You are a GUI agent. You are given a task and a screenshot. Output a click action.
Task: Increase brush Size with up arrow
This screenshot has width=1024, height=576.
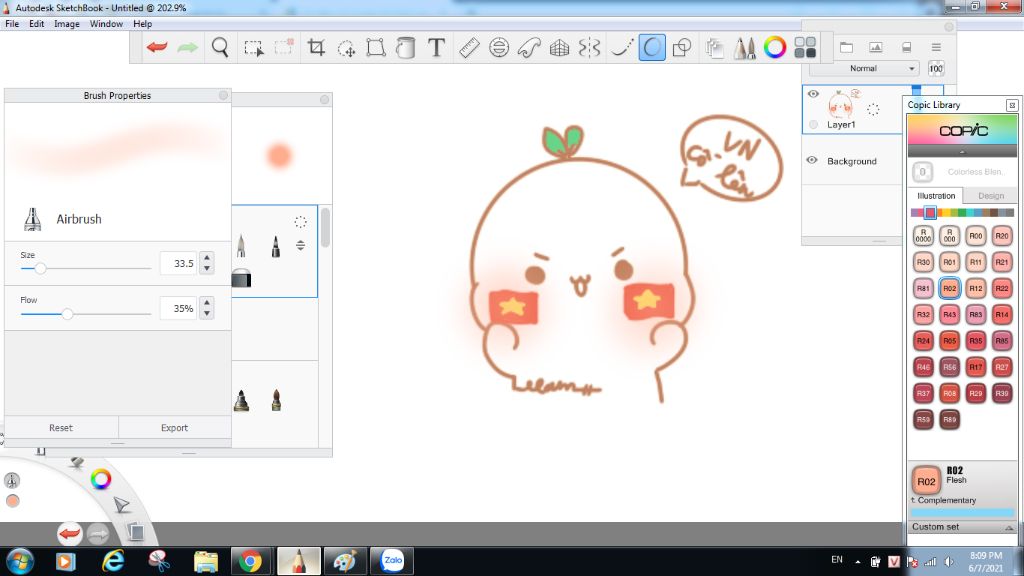(207, 257)
